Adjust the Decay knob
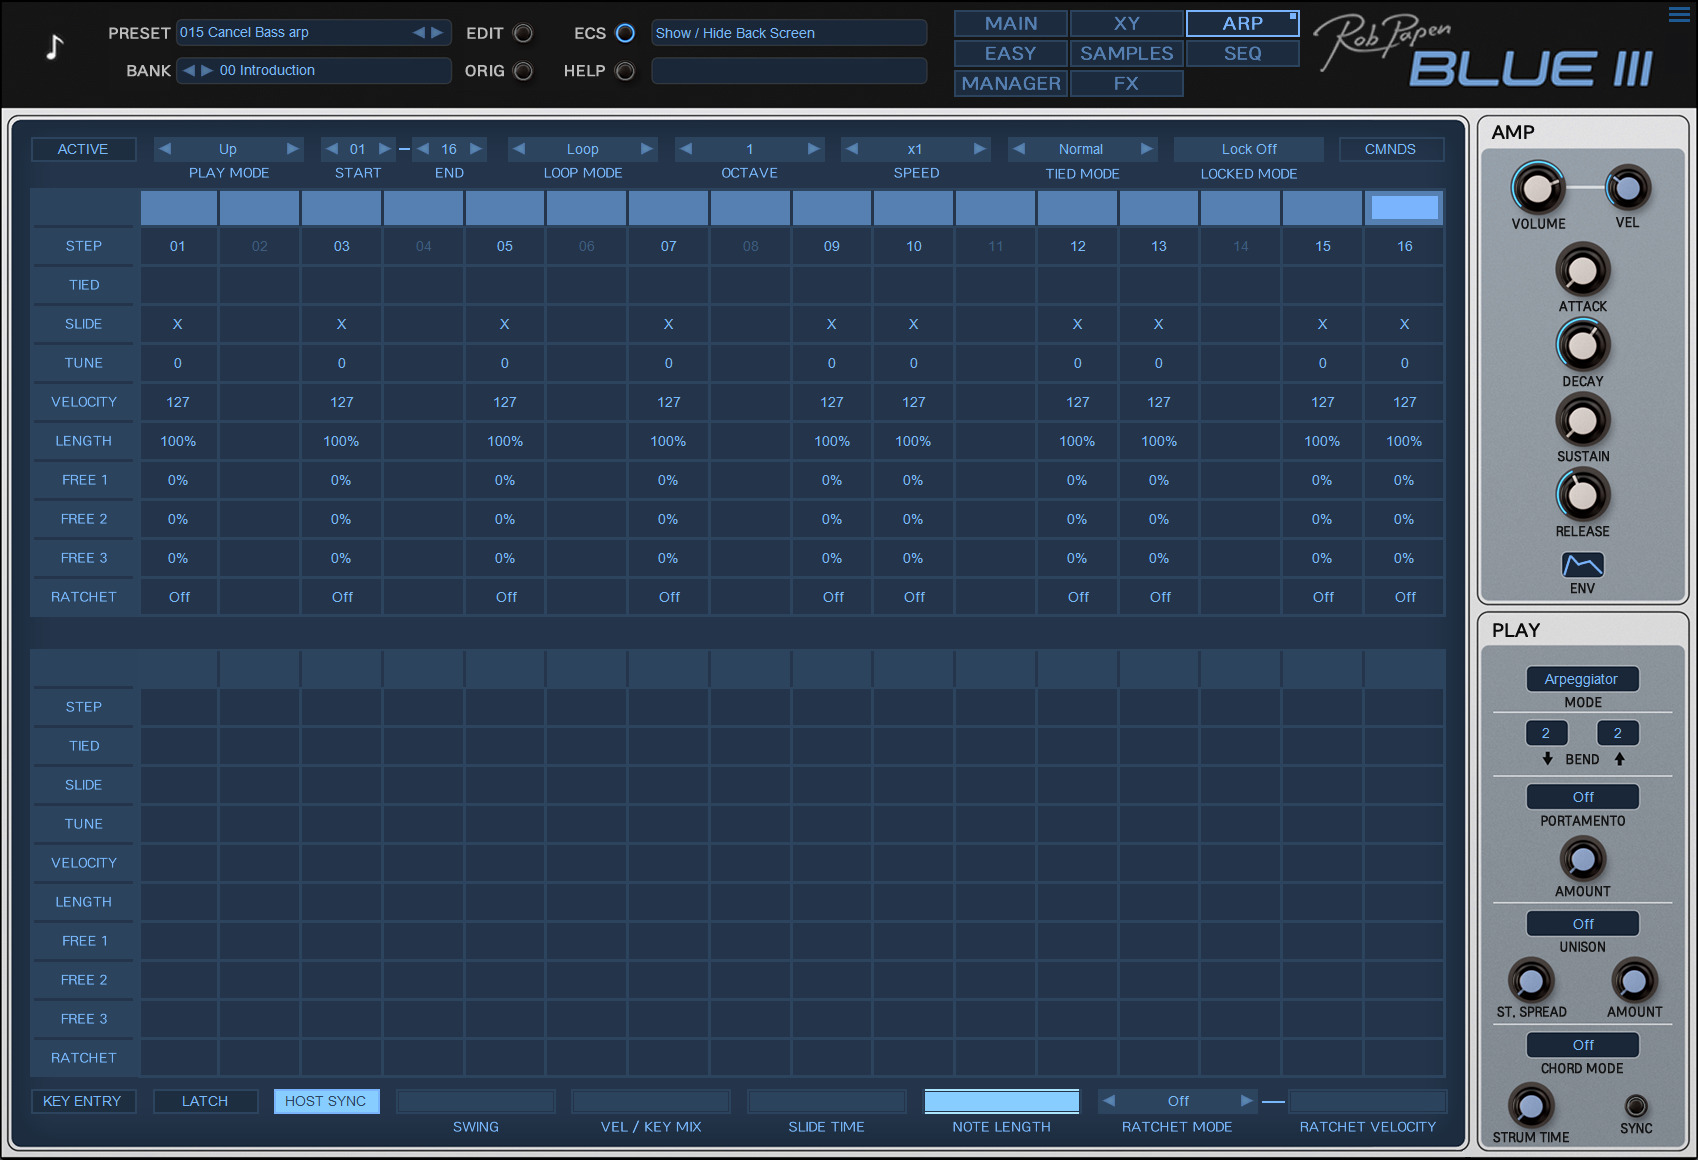The height and width of the screenshot is (1160, 1698). pyautogui.click(x=1582, y=345)
